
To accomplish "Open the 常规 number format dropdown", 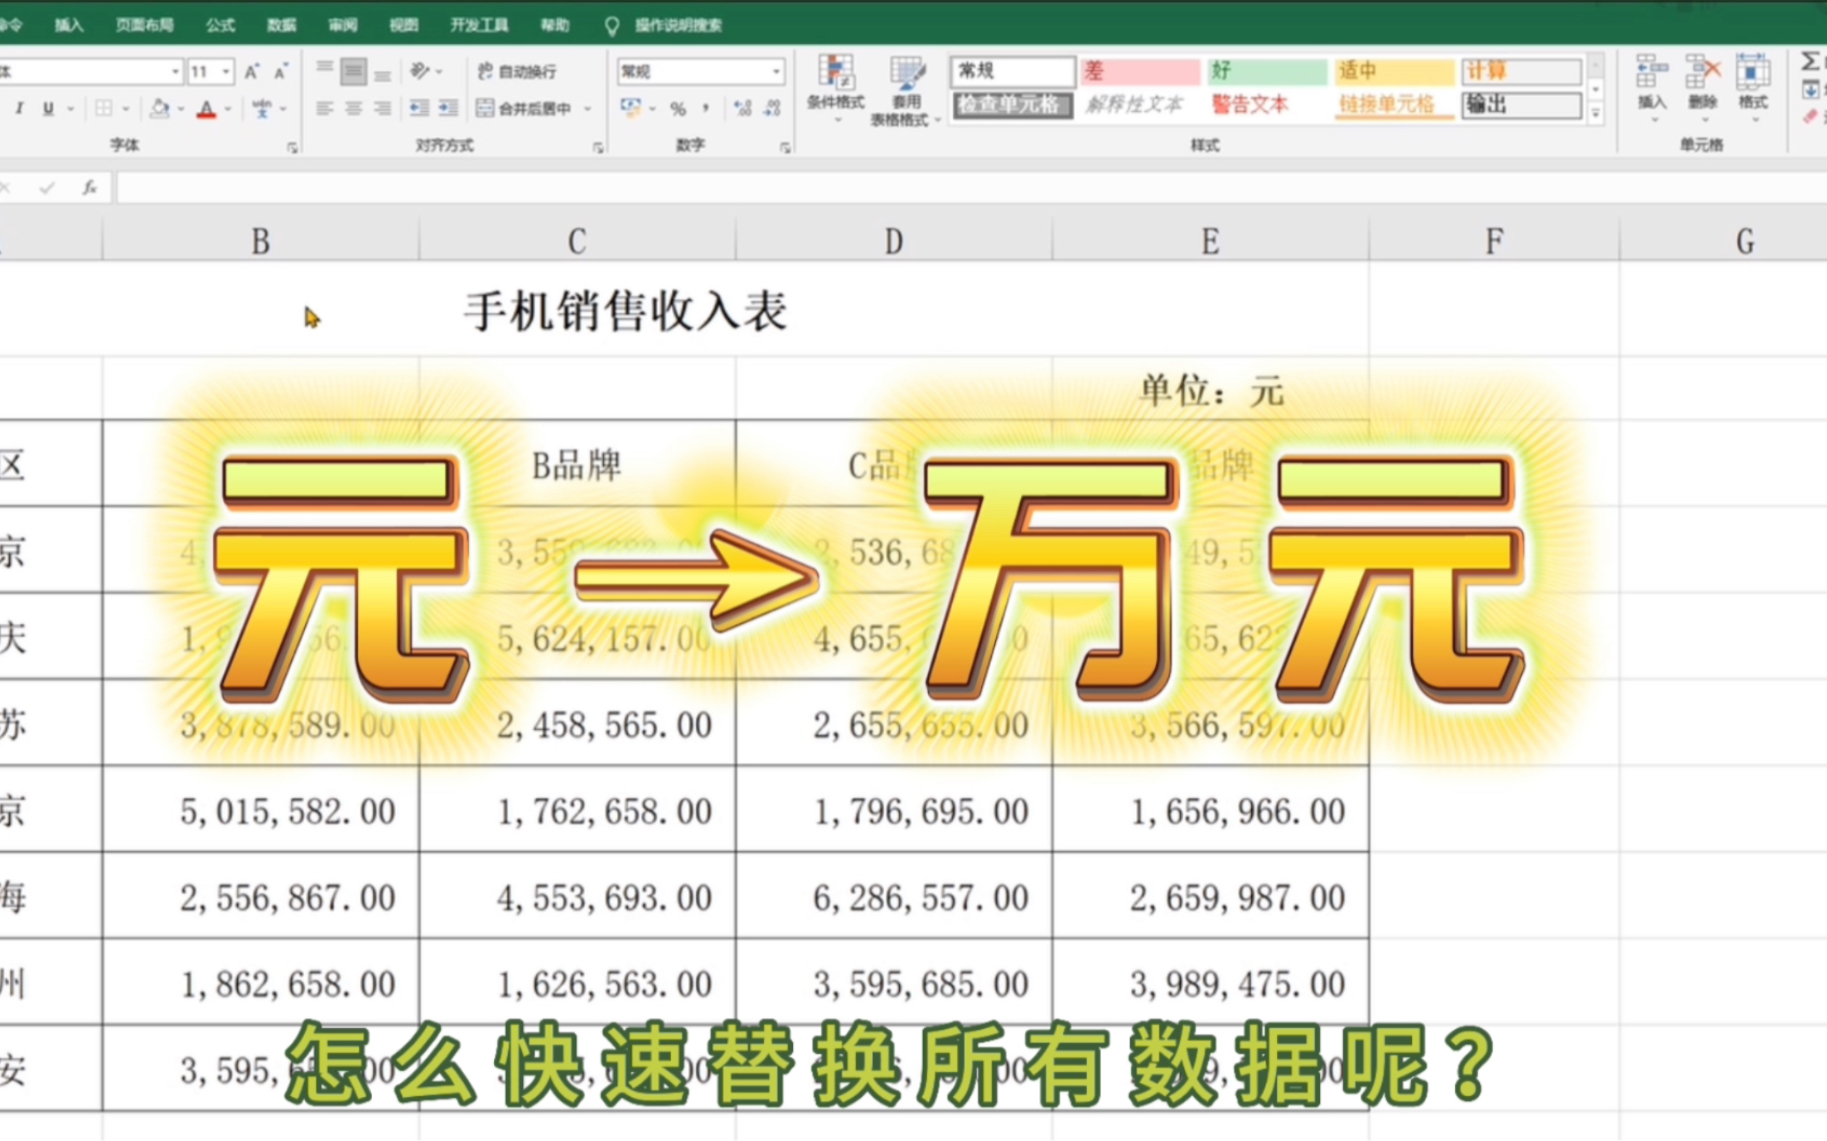I will [x=776, y=71].
